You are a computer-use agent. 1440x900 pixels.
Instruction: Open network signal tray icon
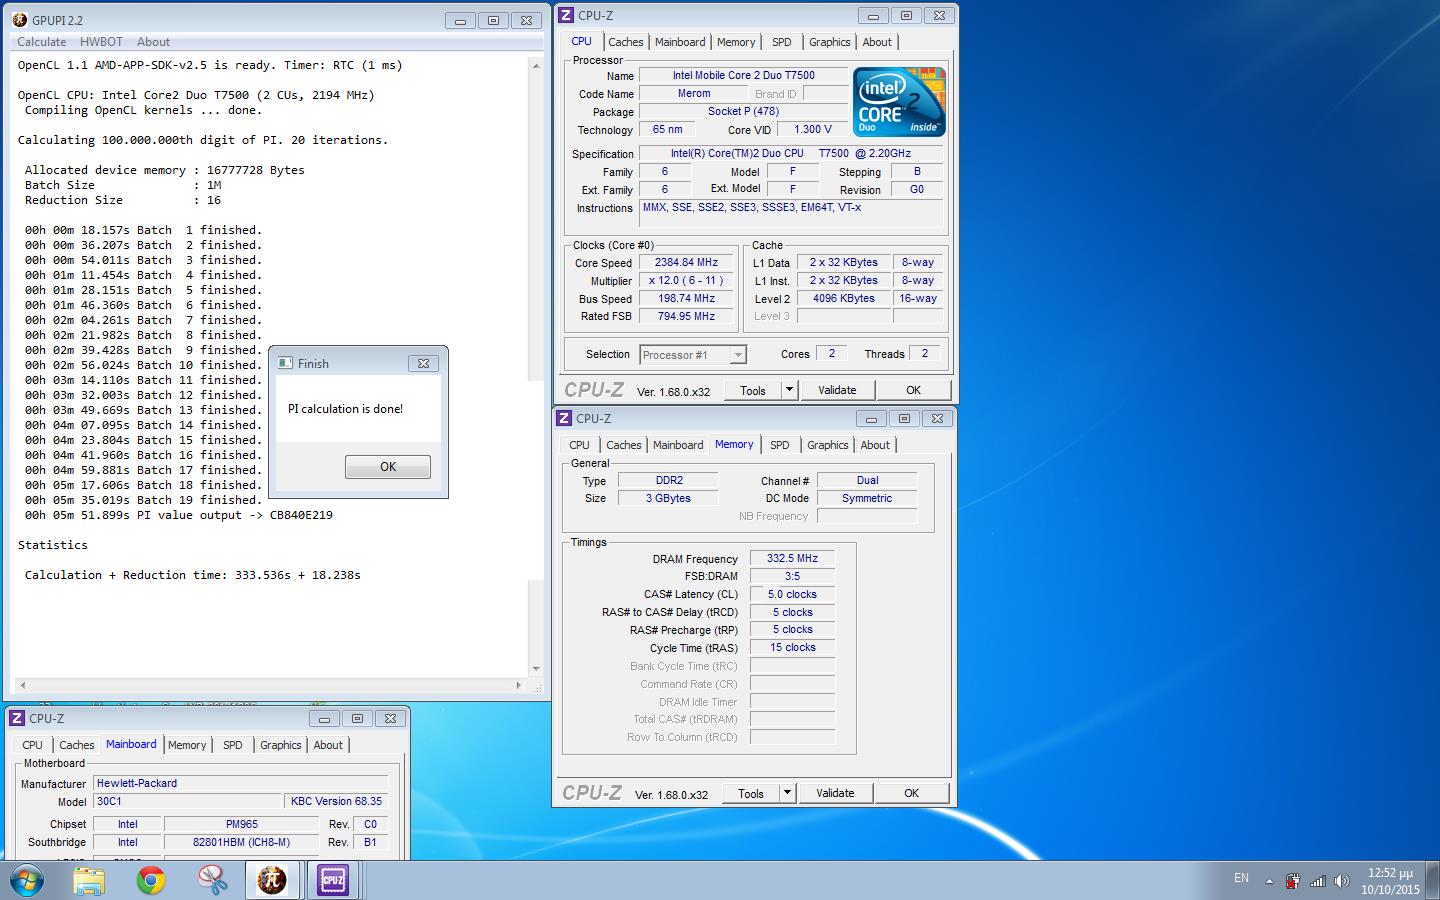[x=1318, y=881]
